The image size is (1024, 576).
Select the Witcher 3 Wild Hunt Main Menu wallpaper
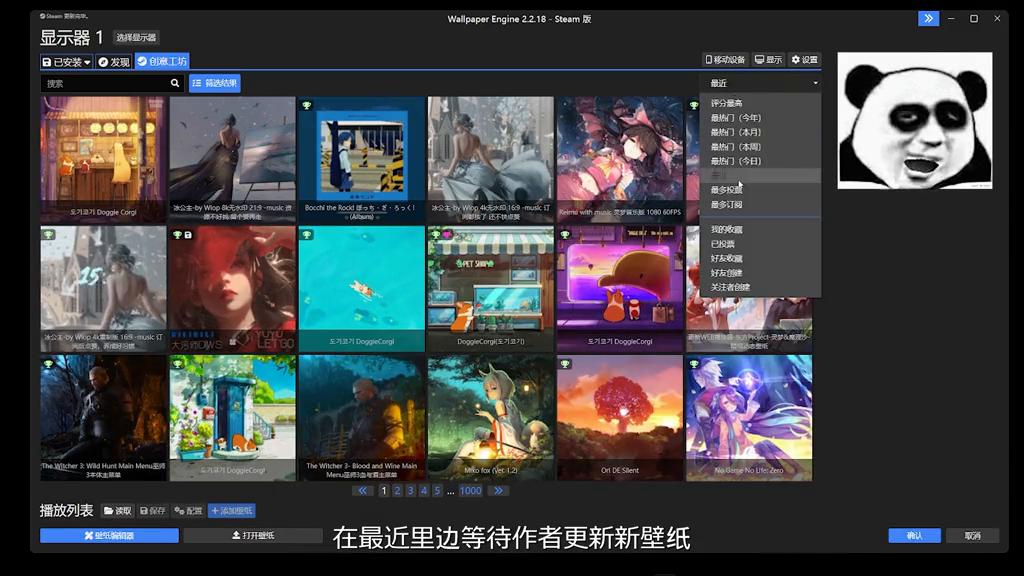pyautogui.click(x=103, y=418)
